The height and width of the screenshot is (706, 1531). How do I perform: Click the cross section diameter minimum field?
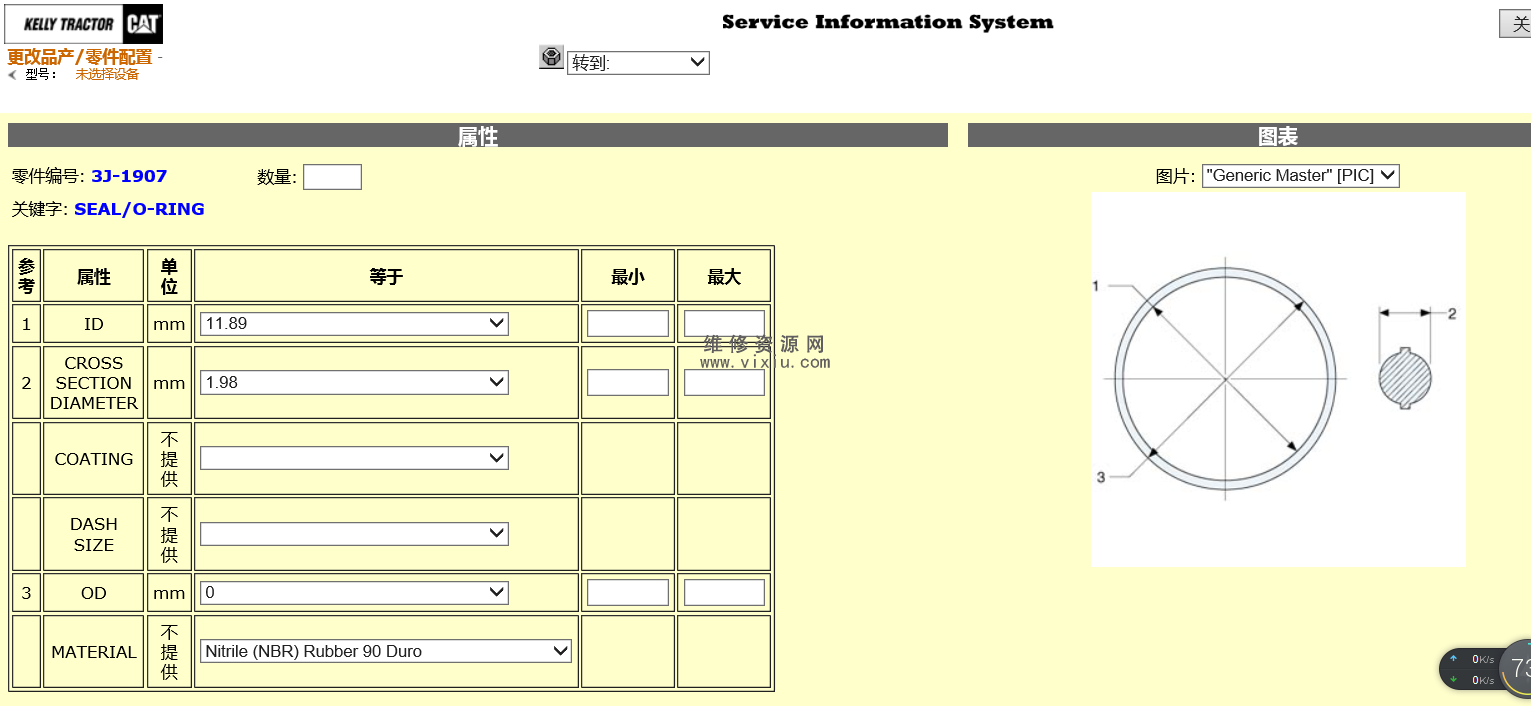coord(628,382)
